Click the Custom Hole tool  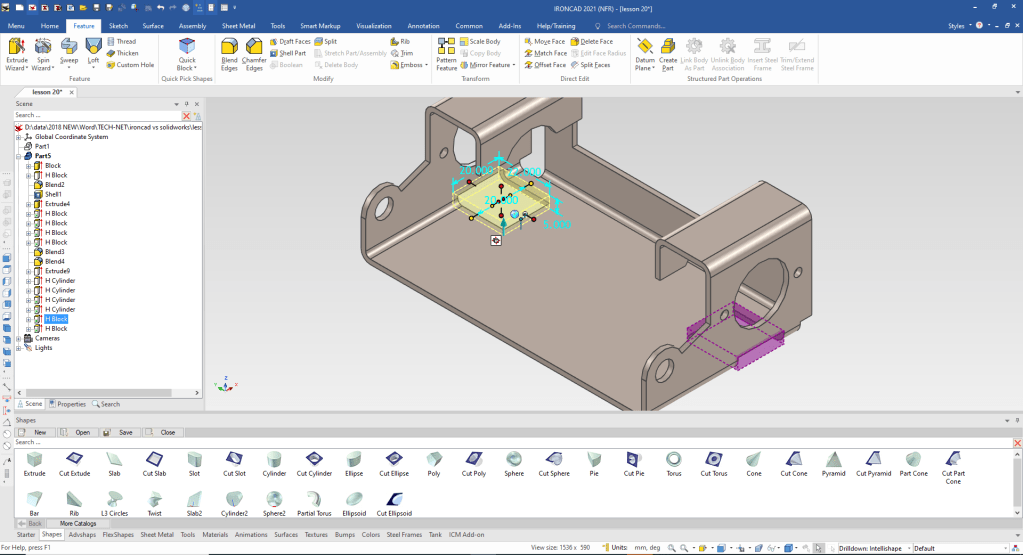point(130,65)
